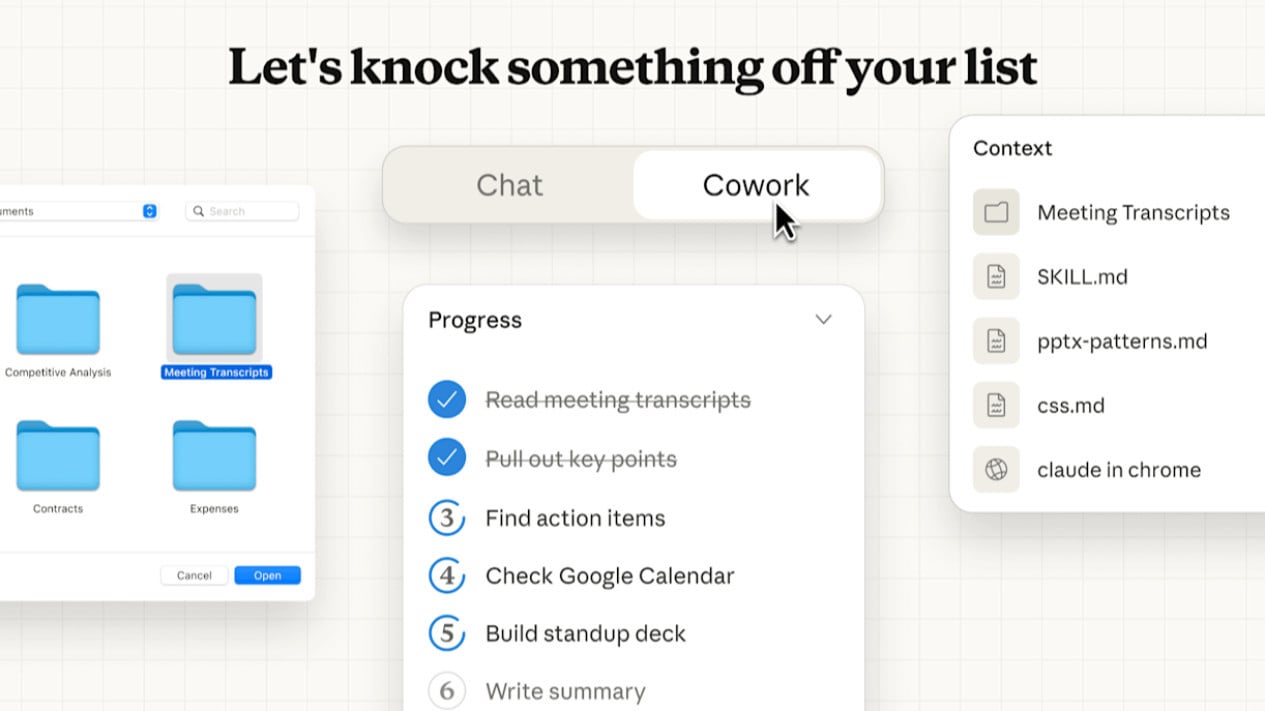Image resolution: width=1265 pixels, height=711 pixels.
Task: Click step 3 circle for Find action items
Action: click(x=447, y=518)
